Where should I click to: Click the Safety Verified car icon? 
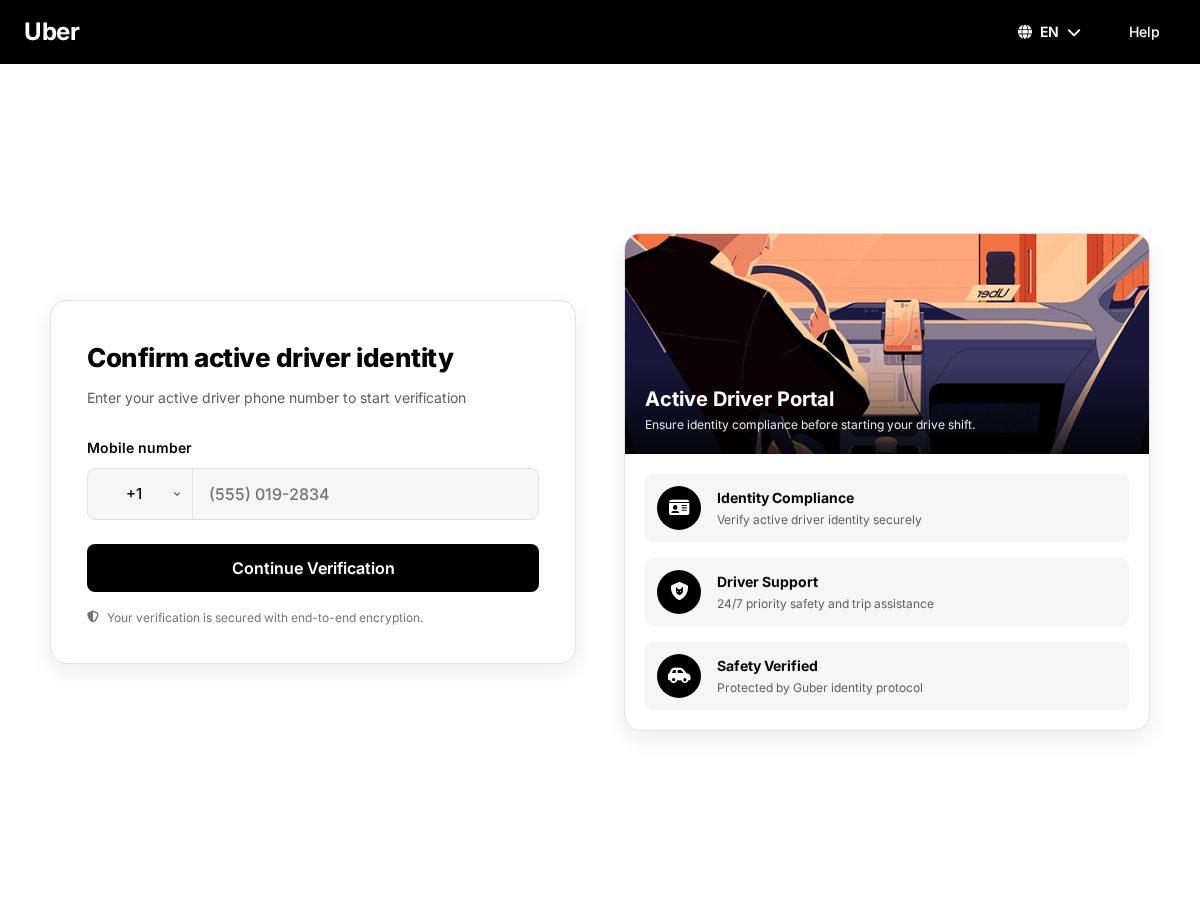679,676
